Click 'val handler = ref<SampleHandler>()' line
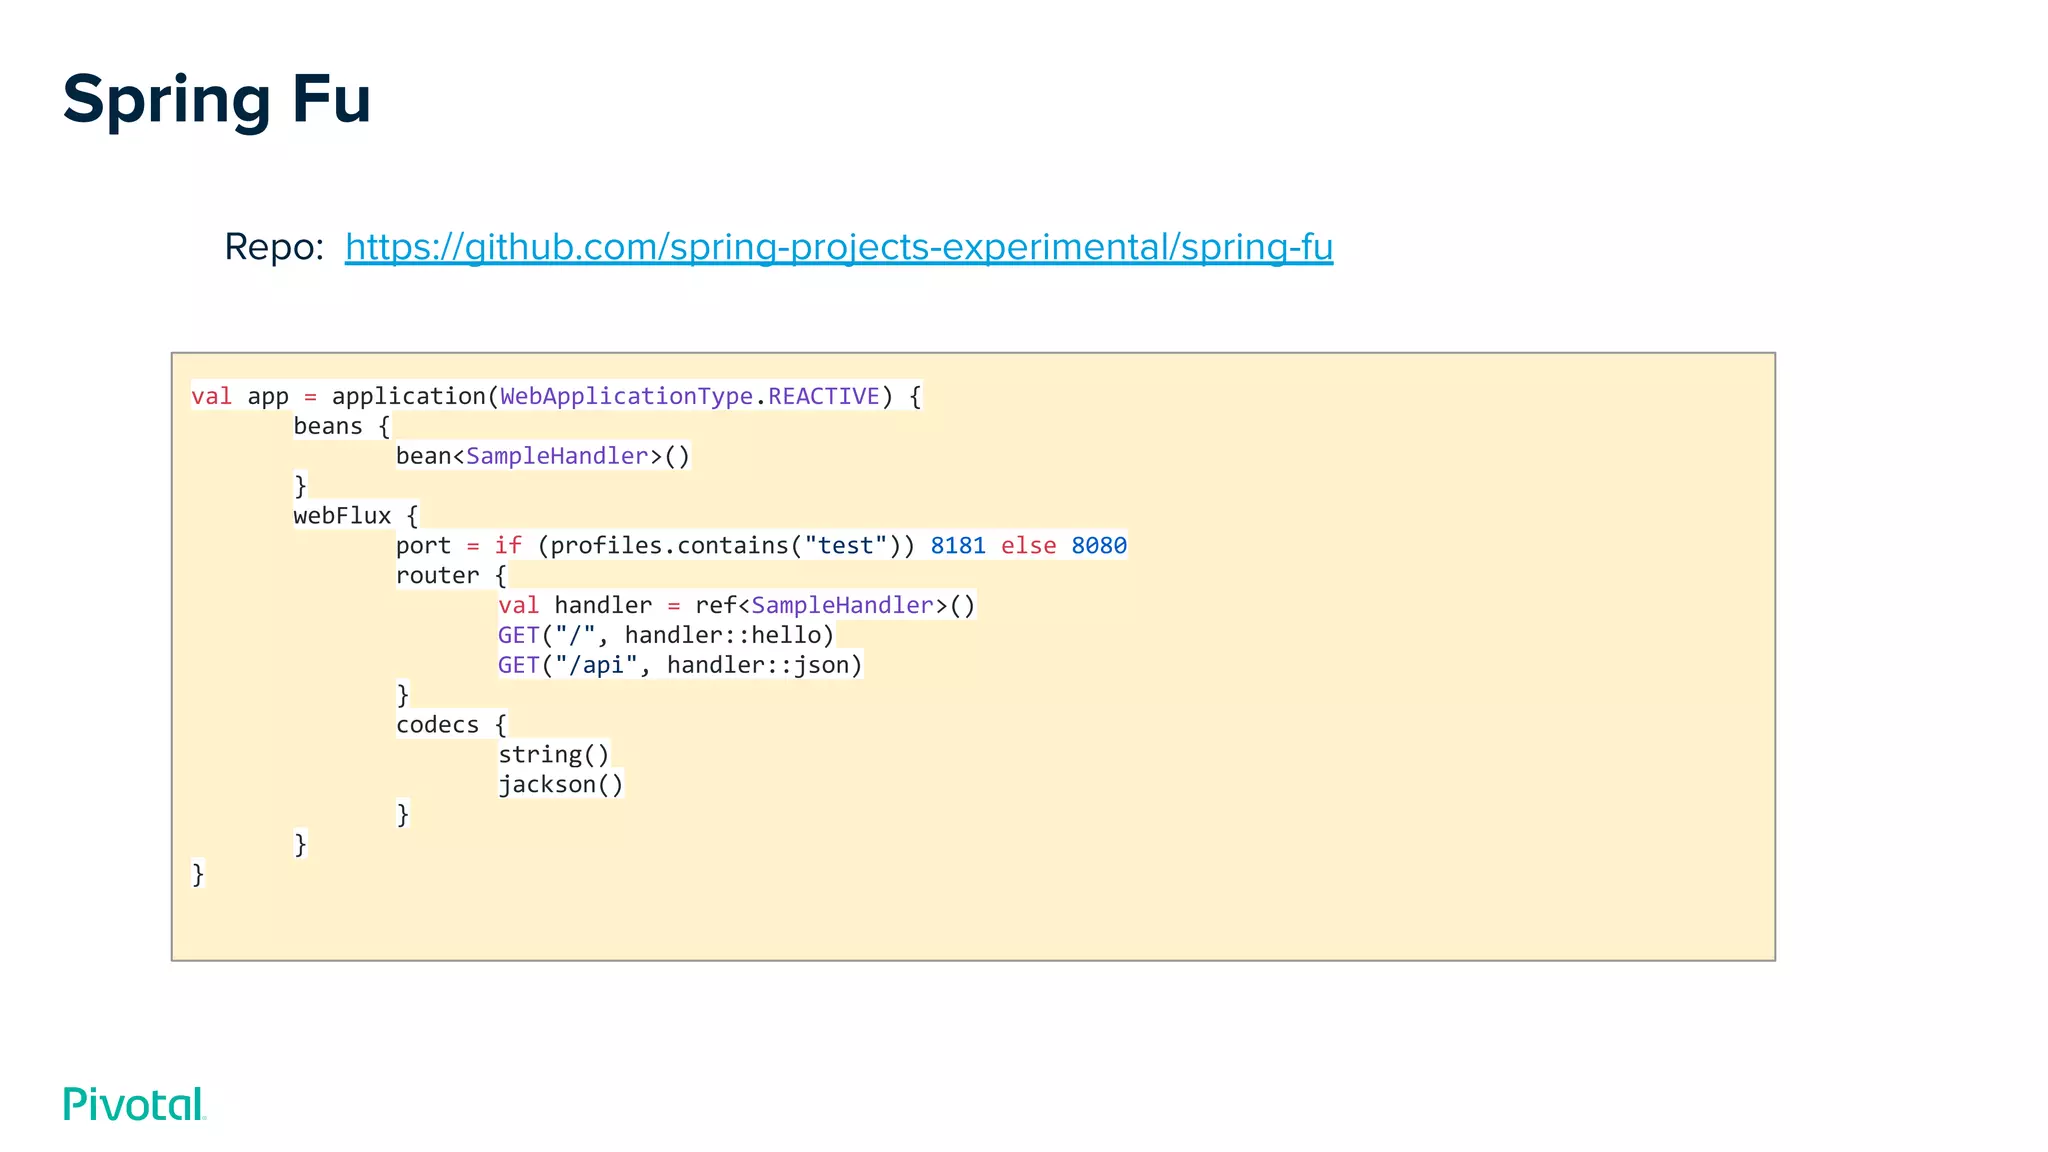2048x1152 pixels. pos(736,605)
